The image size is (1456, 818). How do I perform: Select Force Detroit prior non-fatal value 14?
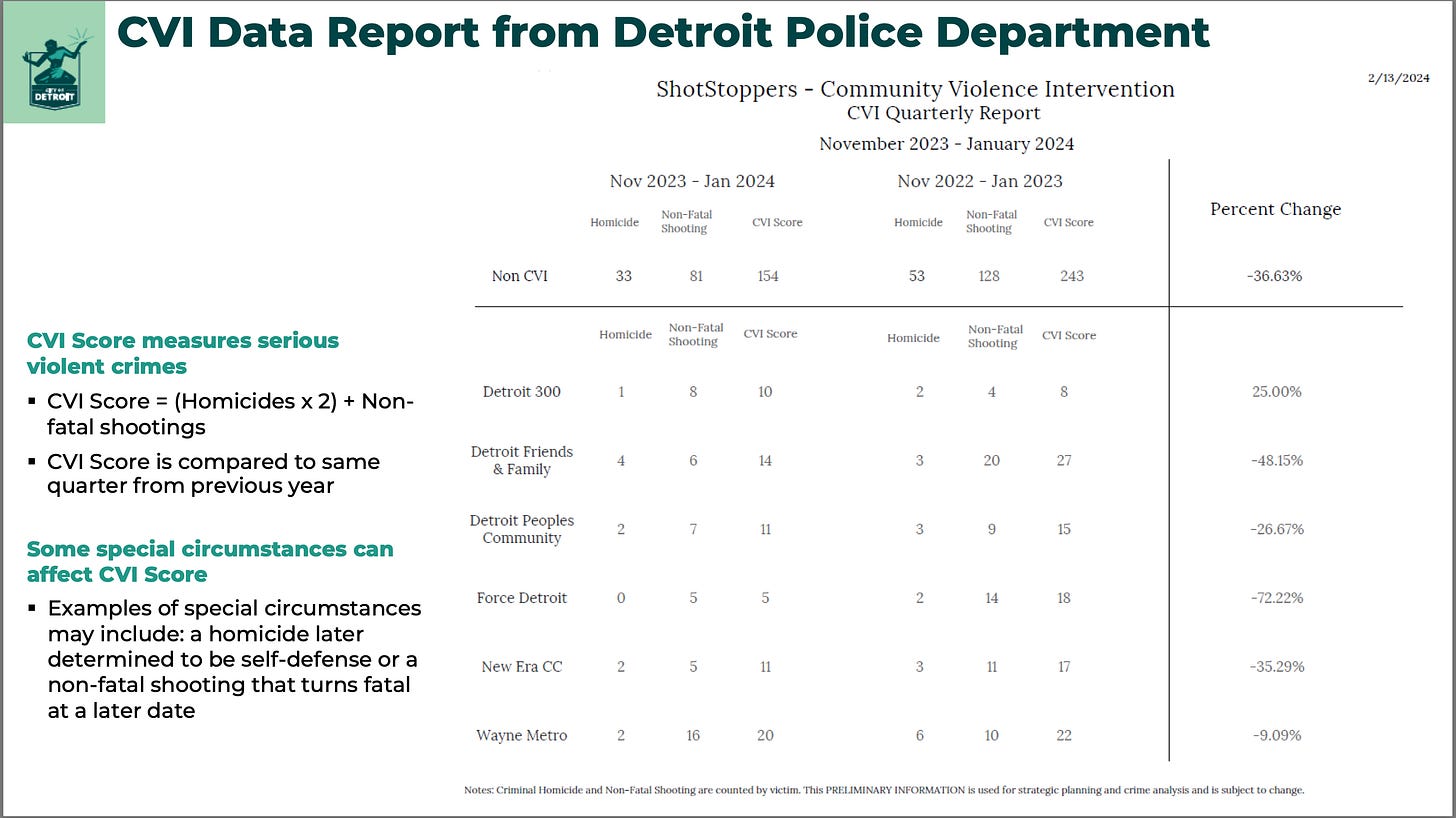tap(992, 598)
